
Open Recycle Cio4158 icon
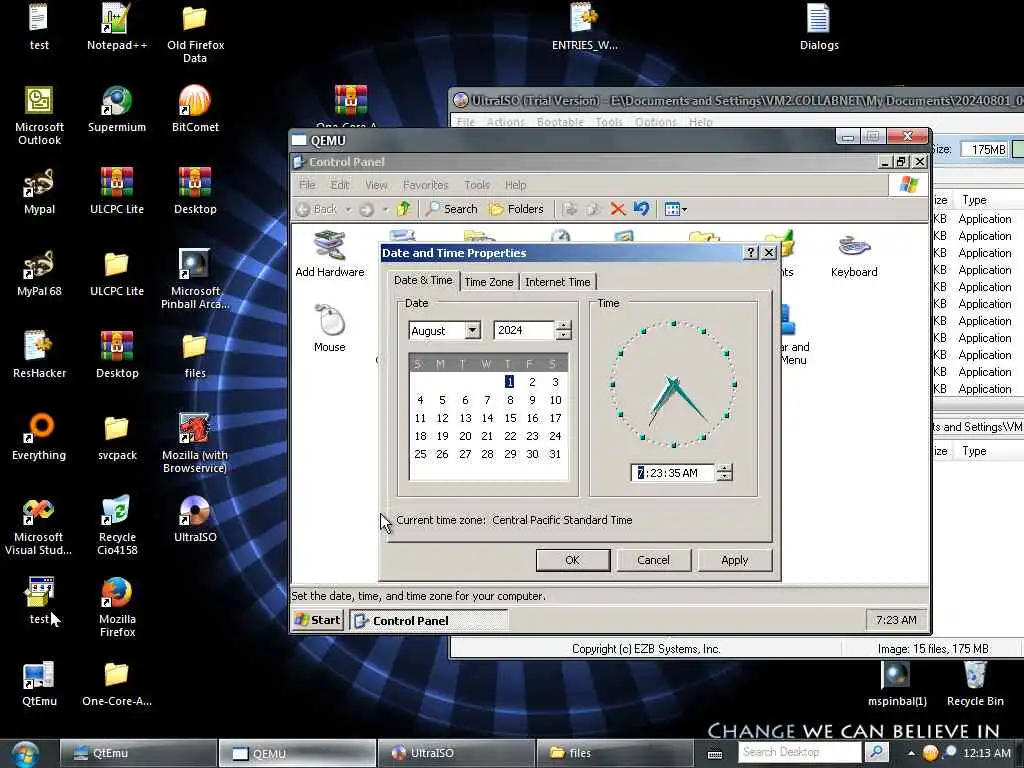point(117,525)
